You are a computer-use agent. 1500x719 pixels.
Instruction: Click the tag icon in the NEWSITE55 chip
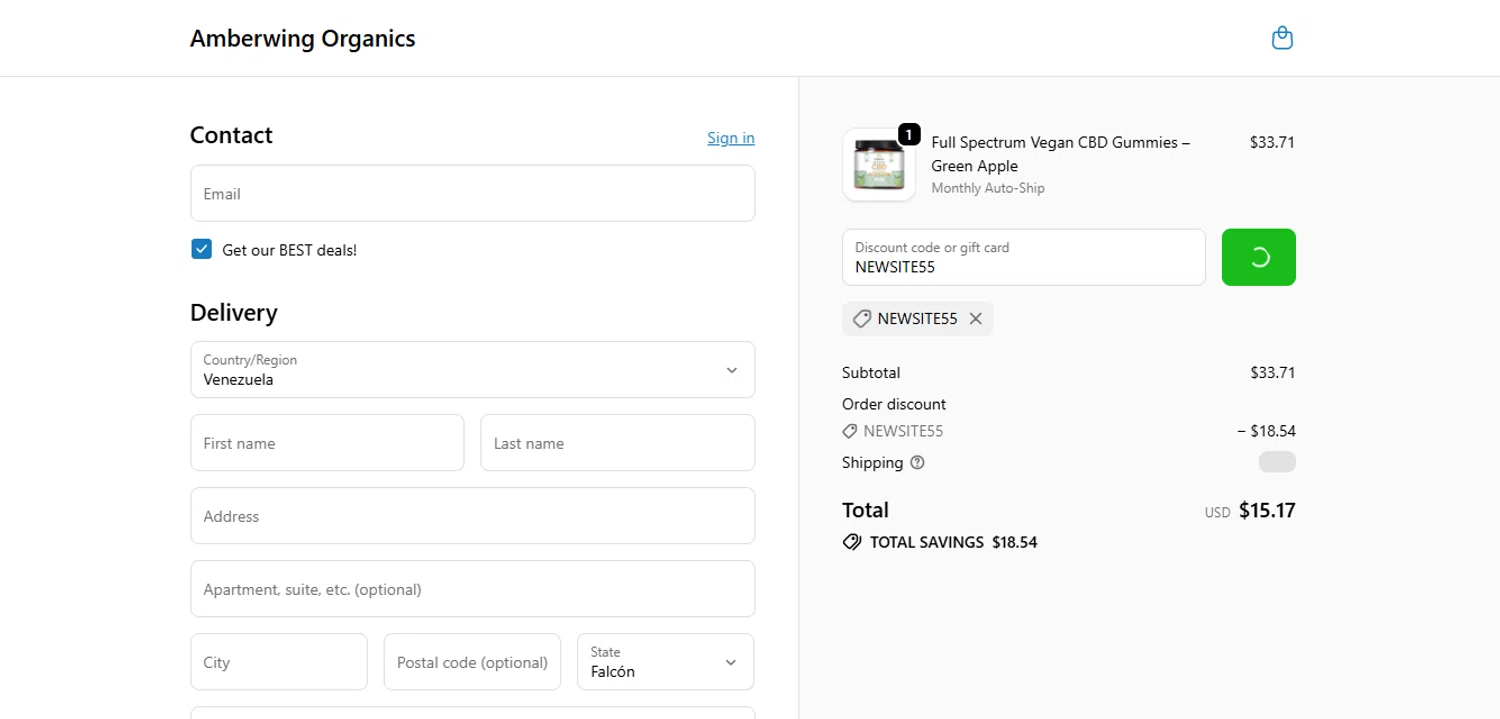(861, 319)
